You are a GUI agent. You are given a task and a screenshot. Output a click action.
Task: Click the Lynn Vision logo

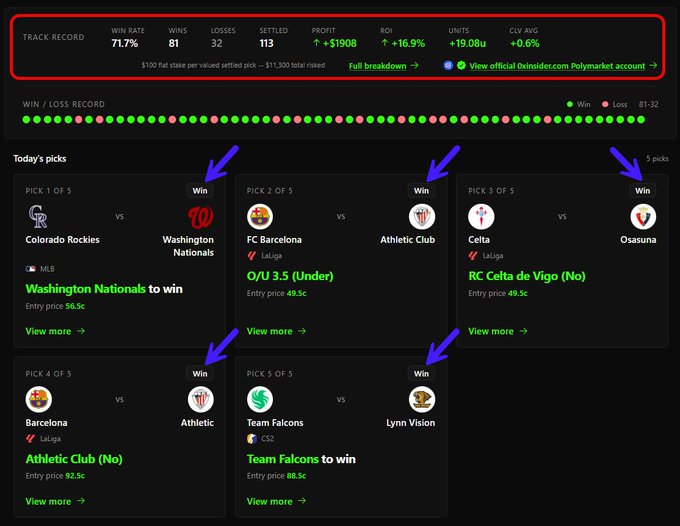(x=422, y=399)
